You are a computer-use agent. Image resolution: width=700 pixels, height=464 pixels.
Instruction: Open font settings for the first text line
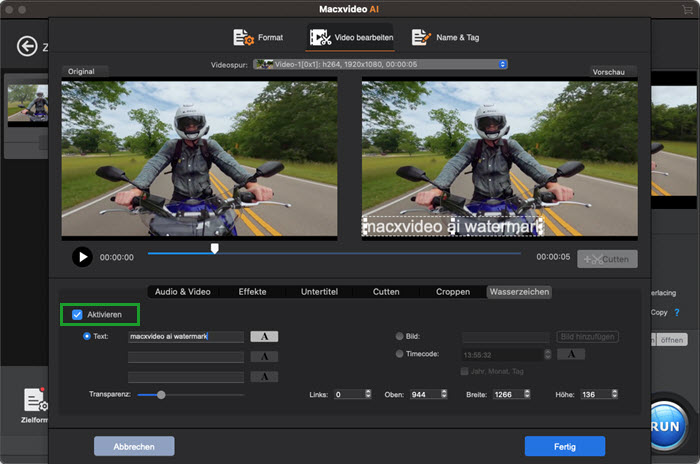coord(264,336)
